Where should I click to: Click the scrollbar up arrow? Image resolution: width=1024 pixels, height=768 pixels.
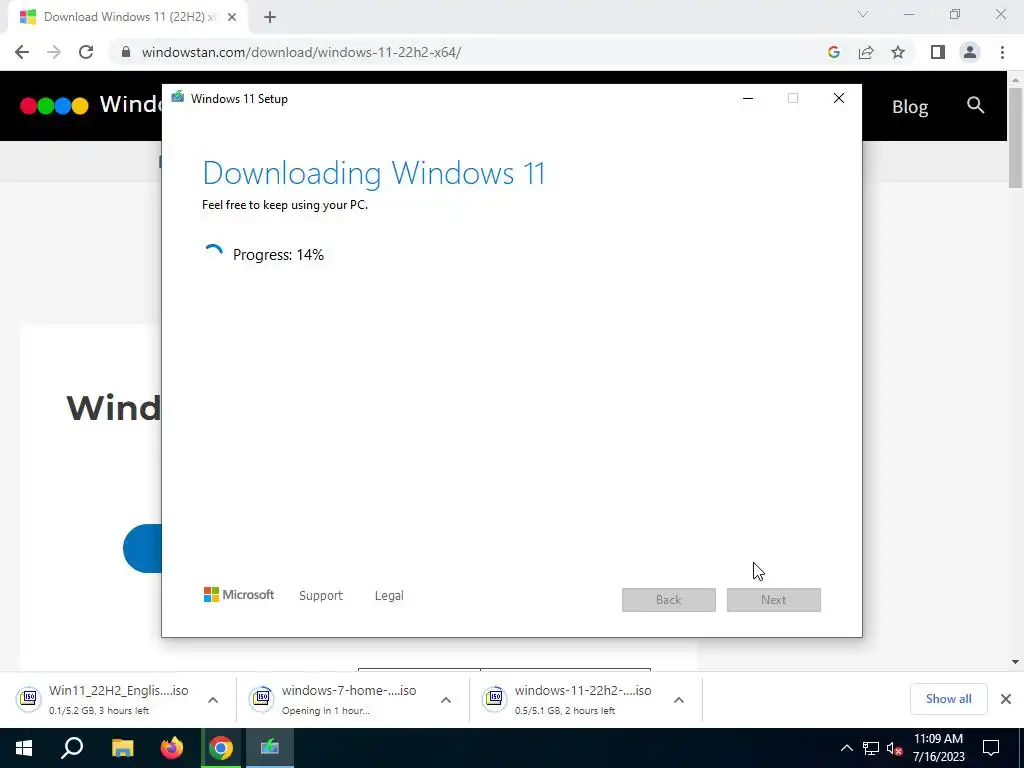tap(1016, 80)
